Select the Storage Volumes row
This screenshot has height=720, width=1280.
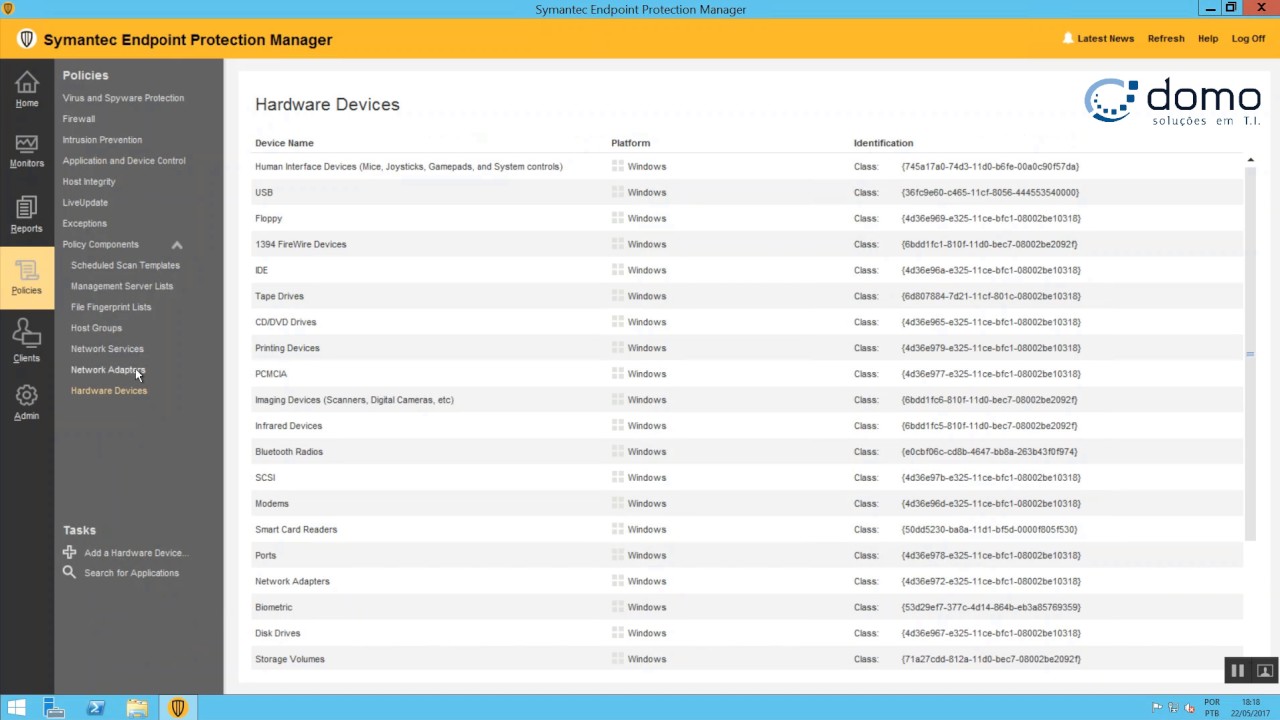coord(747,659)
